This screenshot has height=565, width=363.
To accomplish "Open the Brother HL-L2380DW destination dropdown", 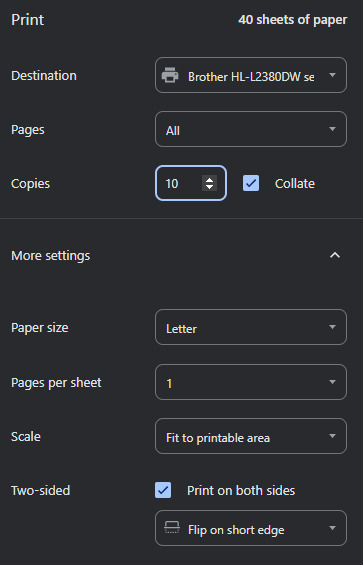I will click(x=251, y=75).
